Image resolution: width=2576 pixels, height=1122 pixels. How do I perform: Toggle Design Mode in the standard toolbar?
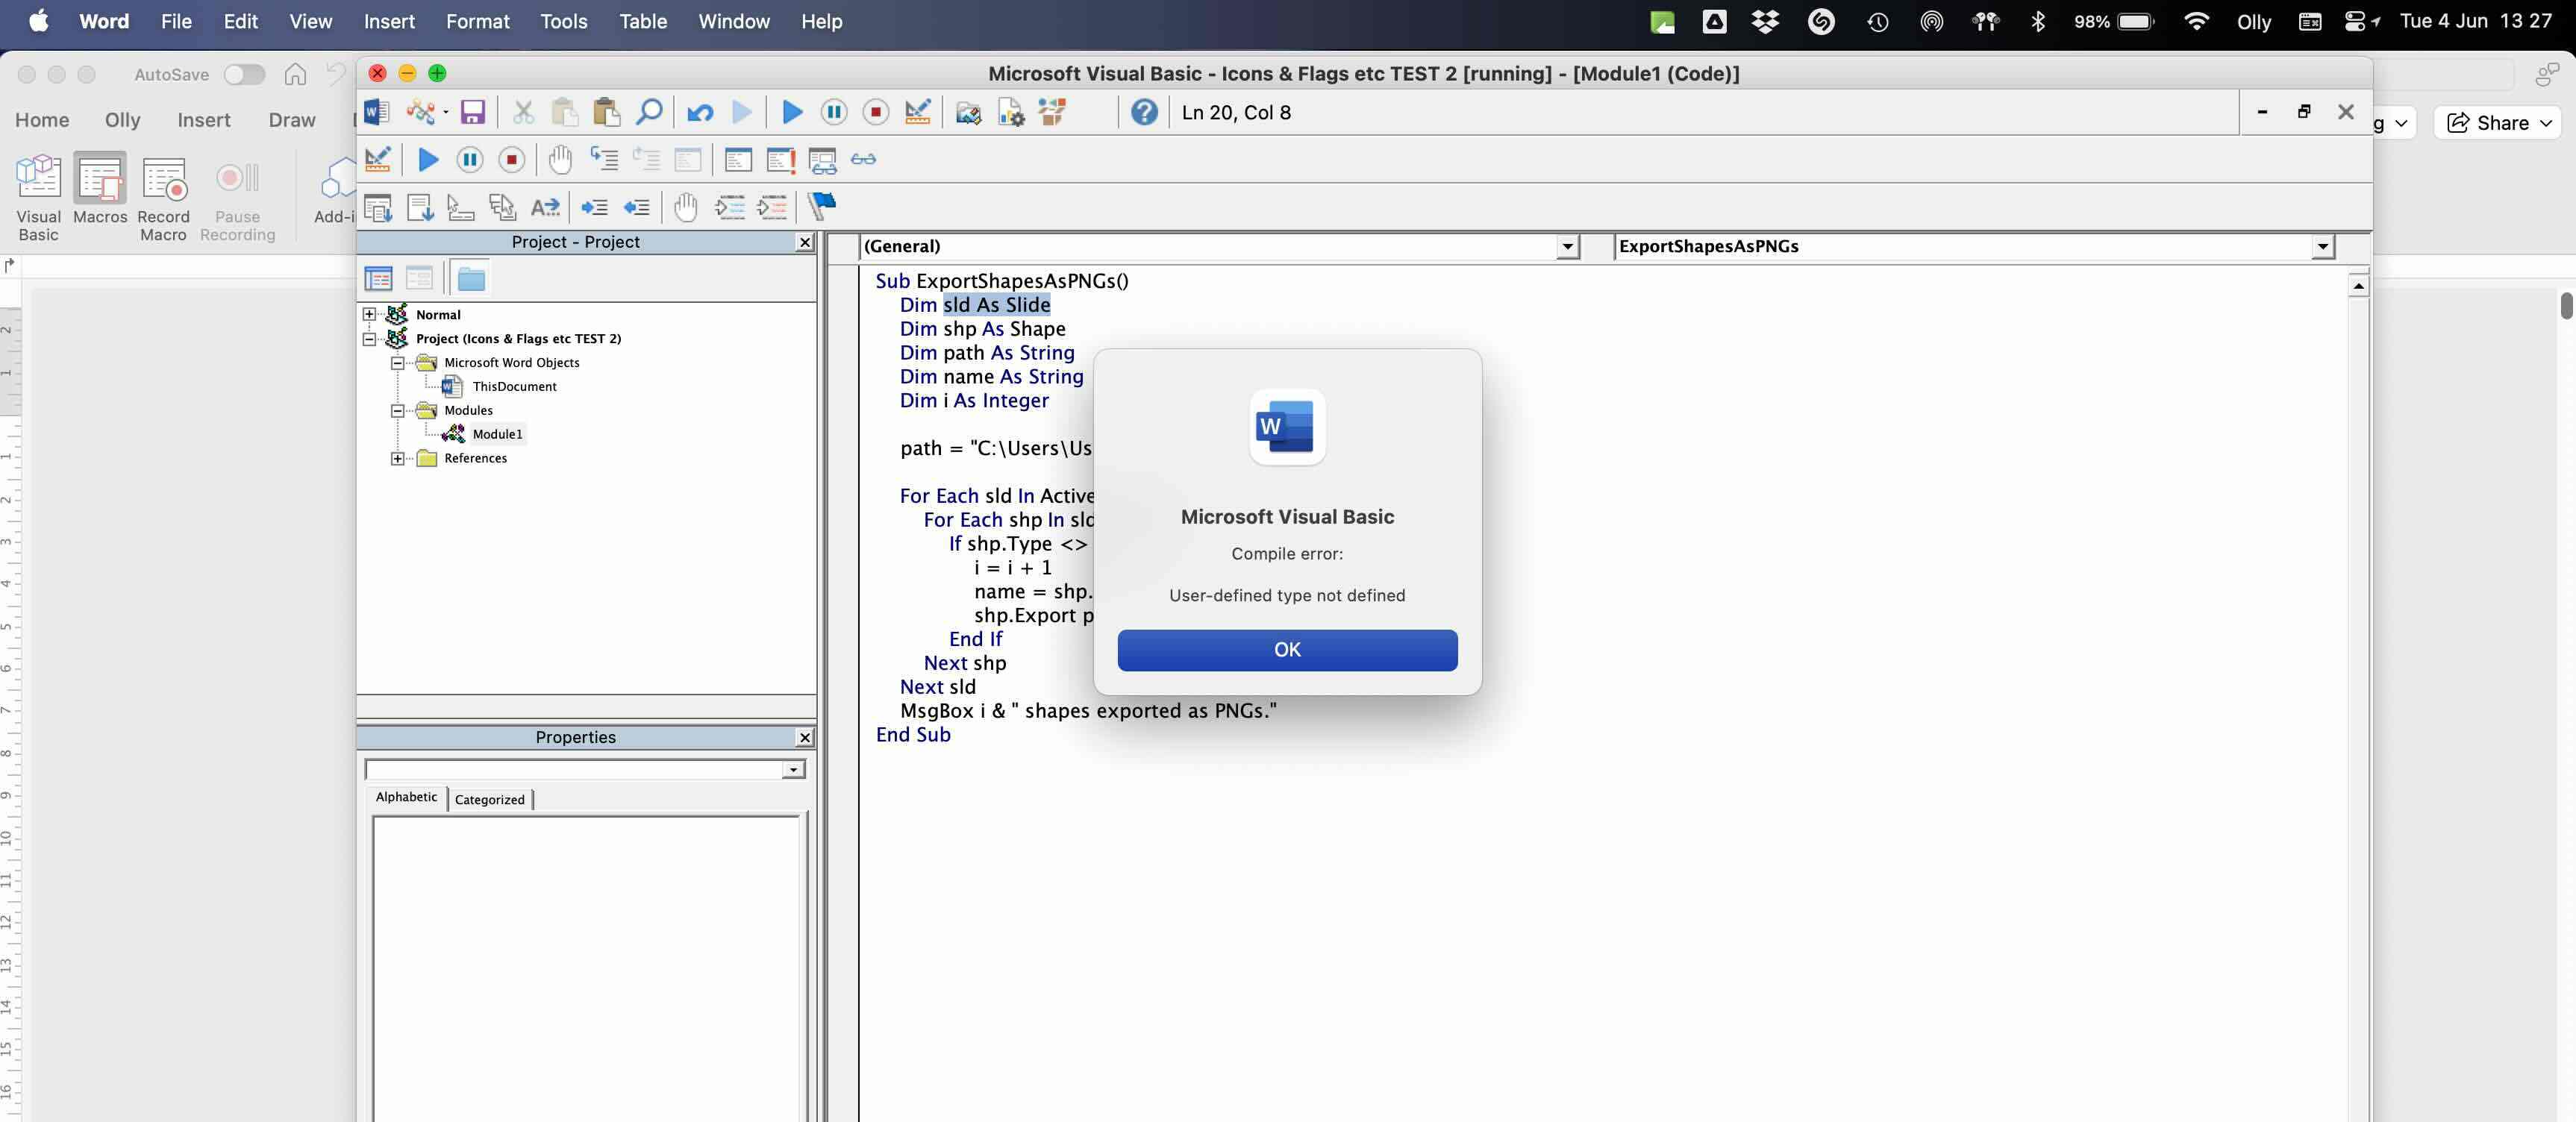pyautogui.click(x=918, y=112)
